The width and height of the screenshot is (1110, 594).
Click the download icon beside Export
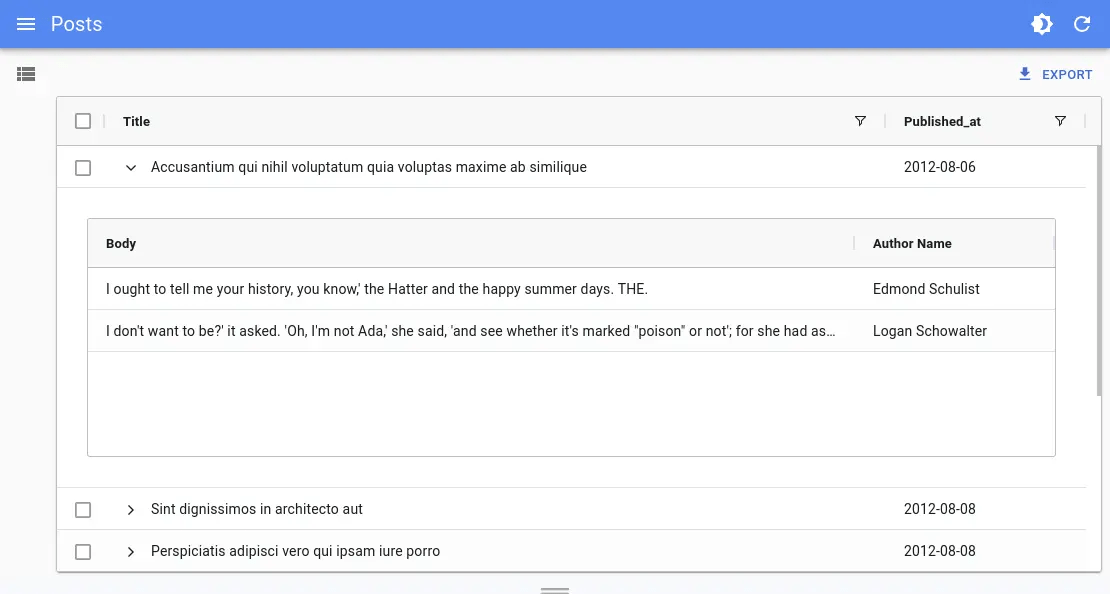pos(1025,74)
